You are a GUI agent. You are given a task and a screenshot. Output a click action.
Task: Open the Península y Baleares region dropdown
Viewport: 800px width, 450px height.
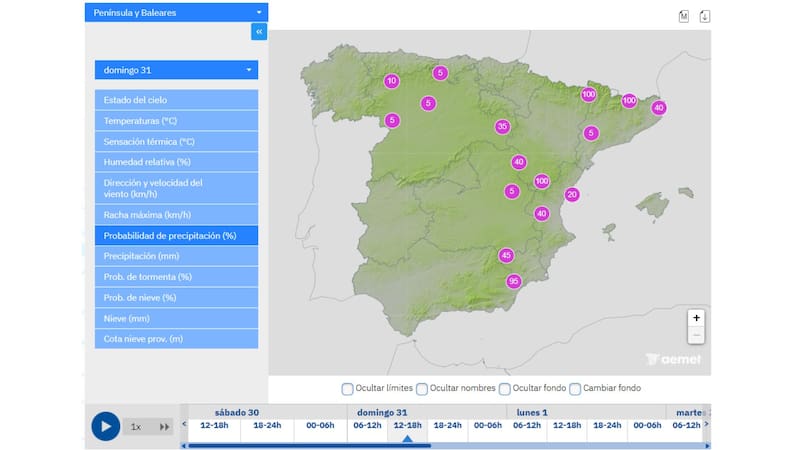pyautogui.click(x=177, y=12)
